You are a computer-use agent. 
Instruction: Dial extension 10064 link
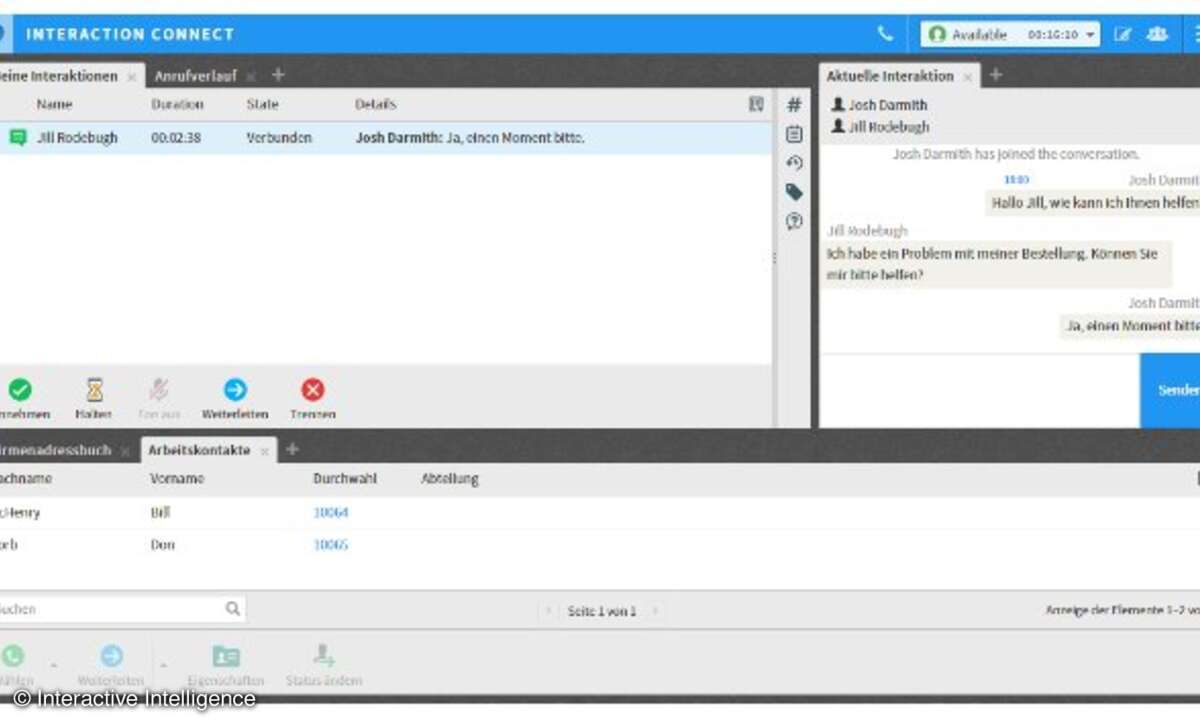click(x=331, y=513)
